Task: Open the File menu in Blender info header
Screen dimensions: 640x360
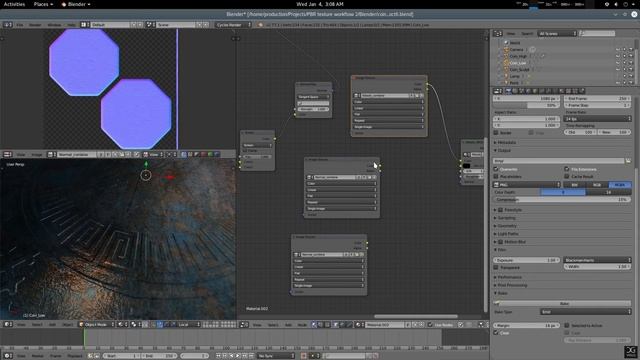Action: 20,25
